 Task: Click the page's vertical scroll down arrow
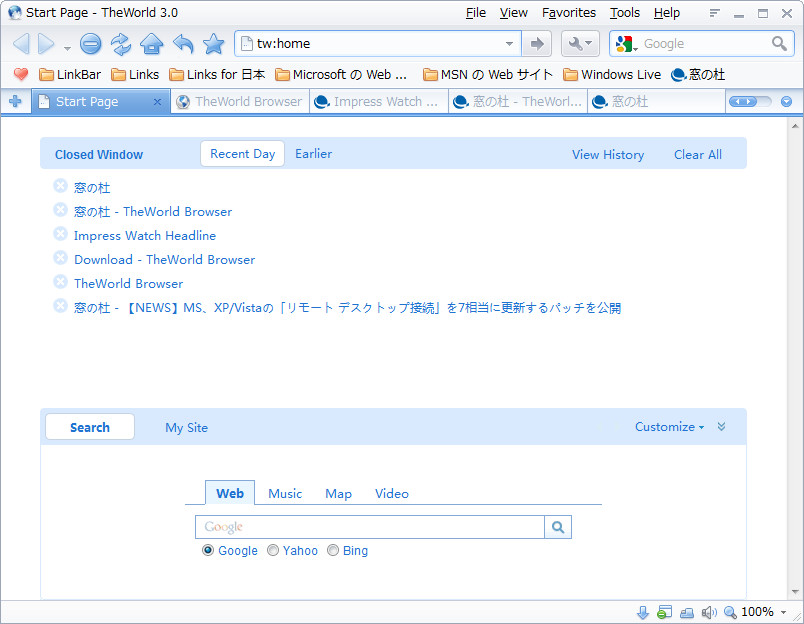(795, 592)
